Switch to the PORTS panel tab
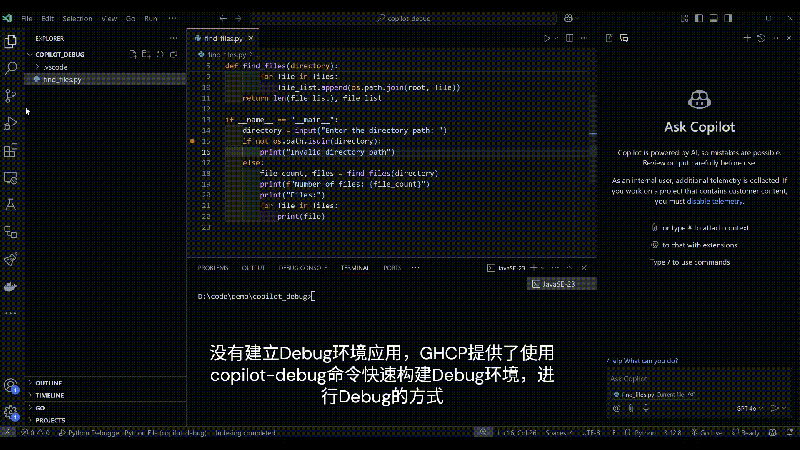This screenshot has height=450, width=800. [392, 268]
